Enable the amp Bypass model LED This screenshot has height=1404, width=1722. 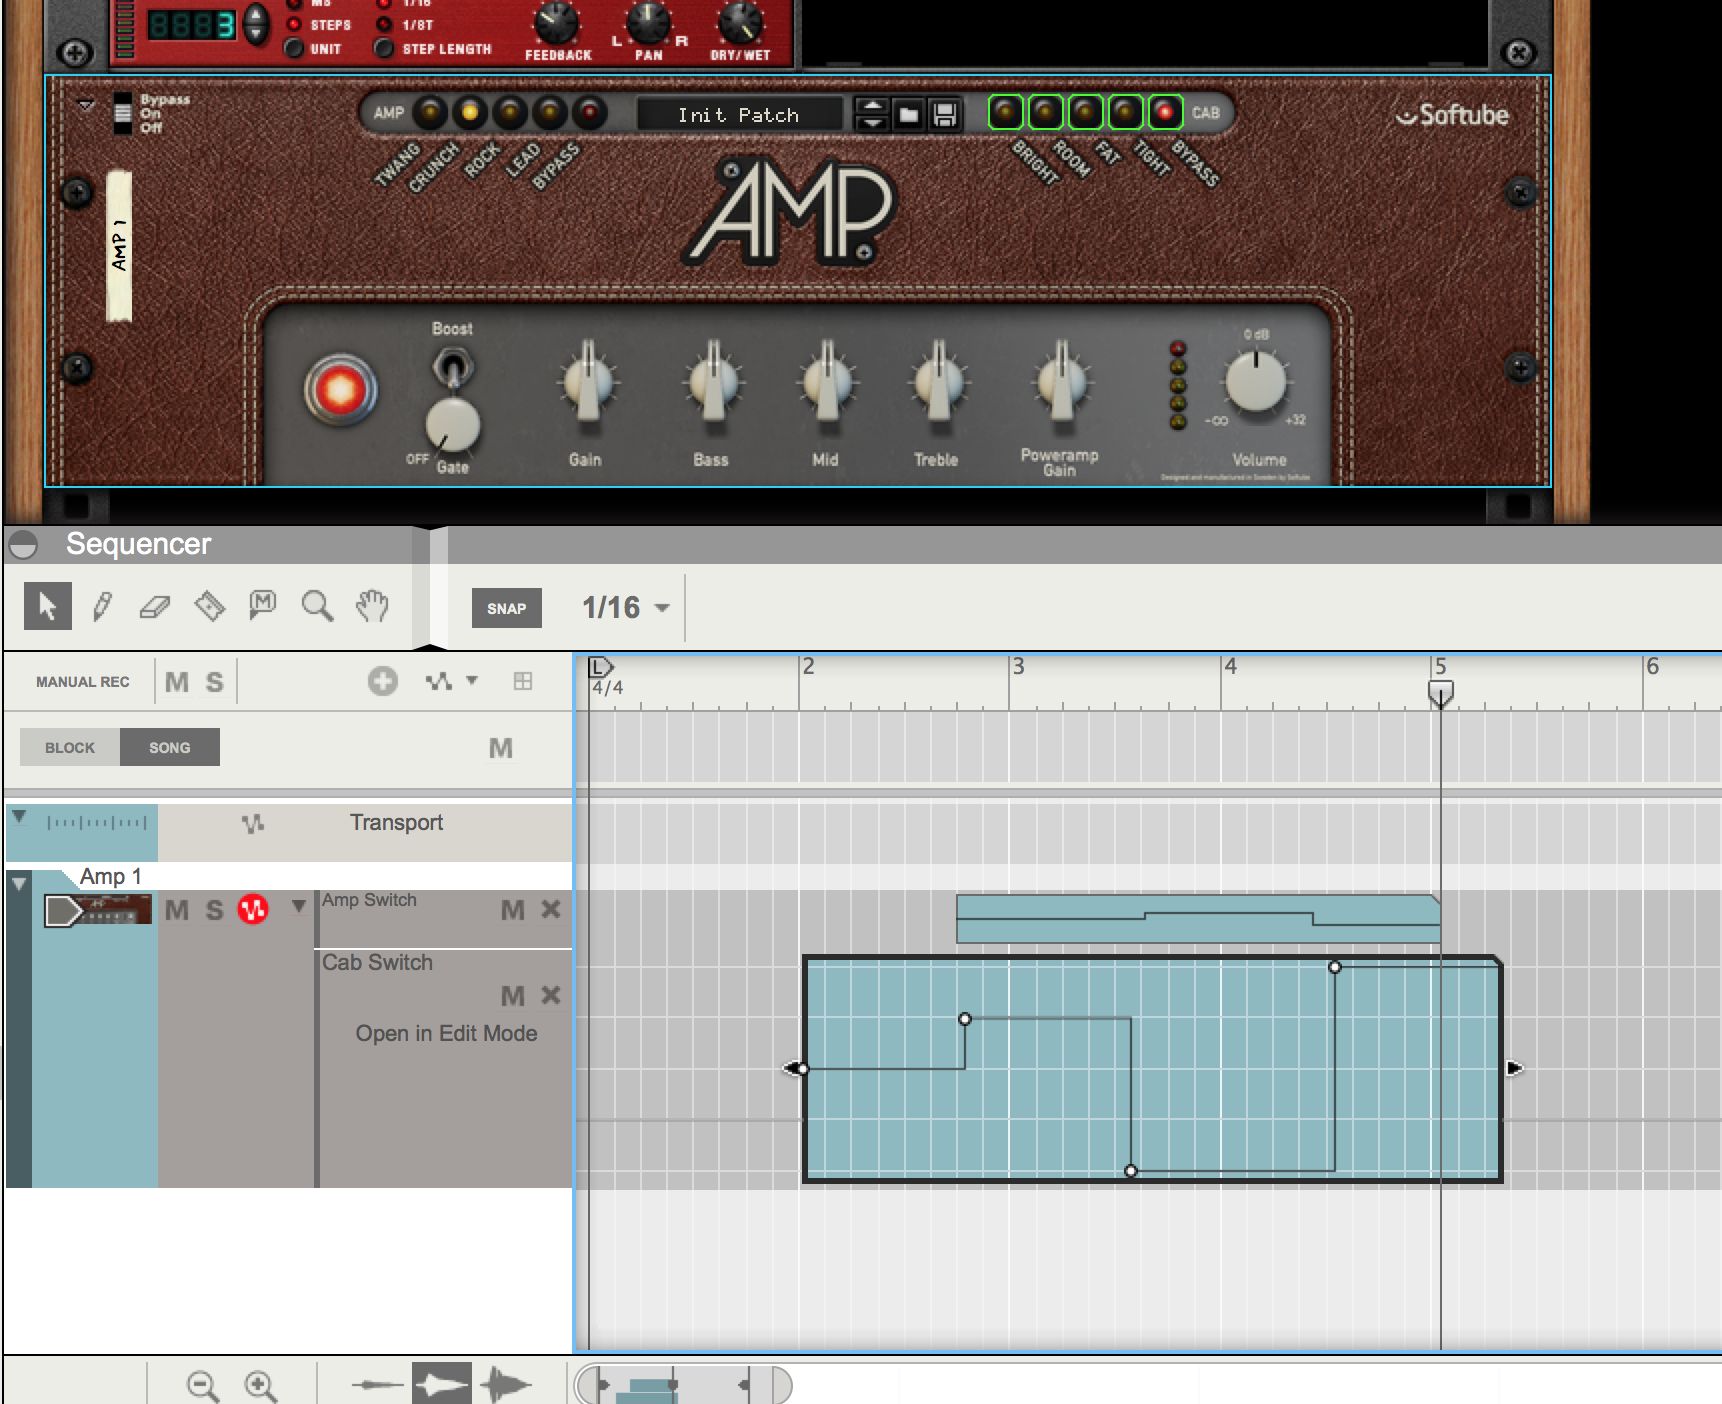click(589, 112)
